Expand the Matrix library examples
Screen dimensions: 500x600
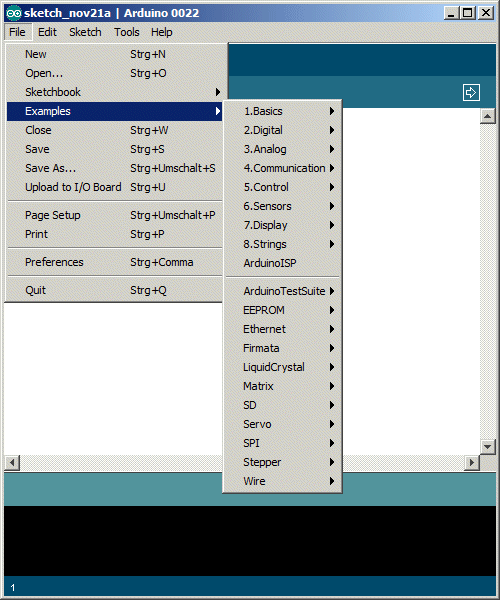coord(282,386)
